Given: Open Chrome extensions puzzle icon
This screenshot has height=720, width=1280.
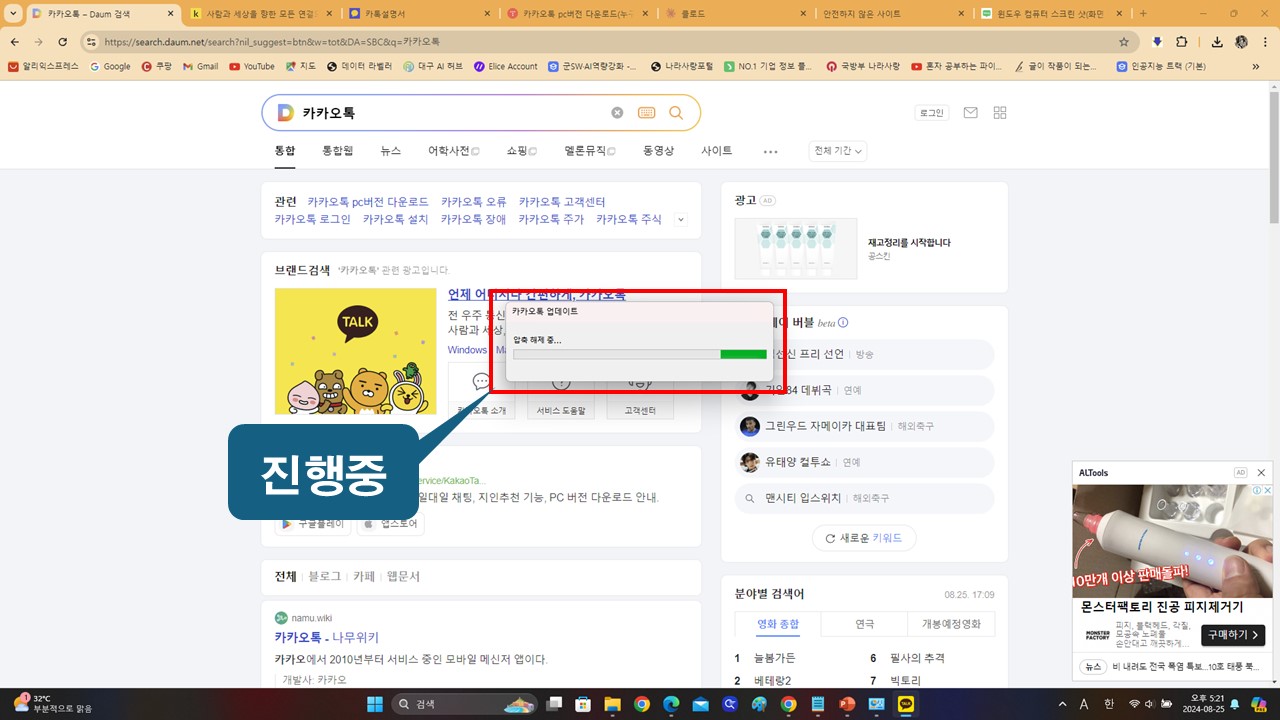Looking at the screenshot, I should click(1181, 42).
